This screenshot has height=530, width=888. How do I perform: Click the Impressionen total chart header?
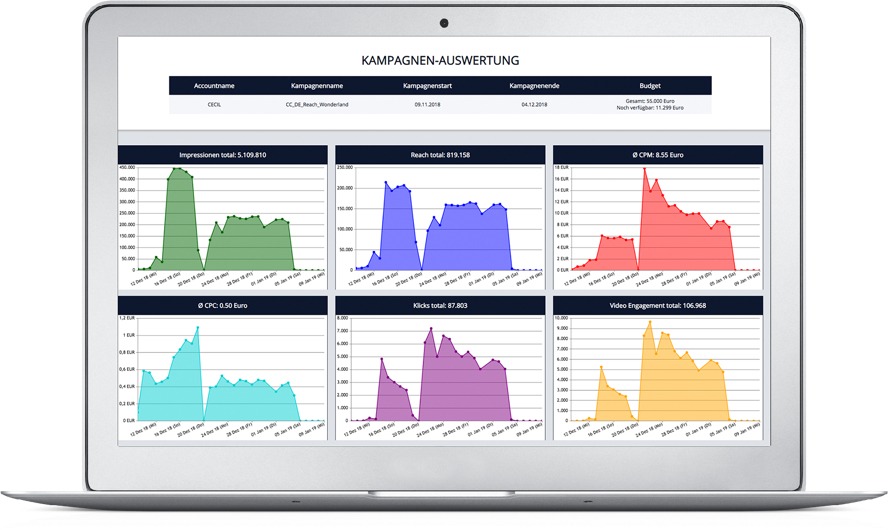point(222,155)
